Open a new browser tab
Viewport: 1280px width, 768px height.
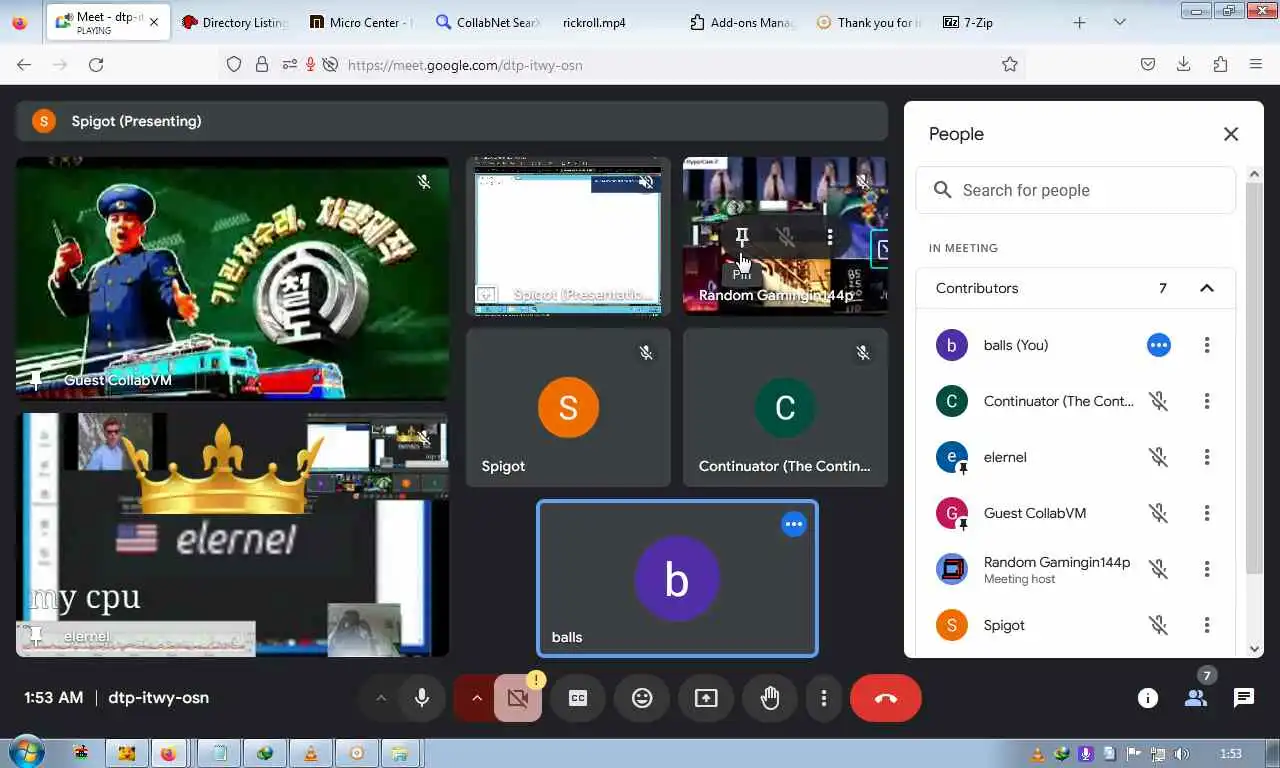click(x=1079, y=22)
